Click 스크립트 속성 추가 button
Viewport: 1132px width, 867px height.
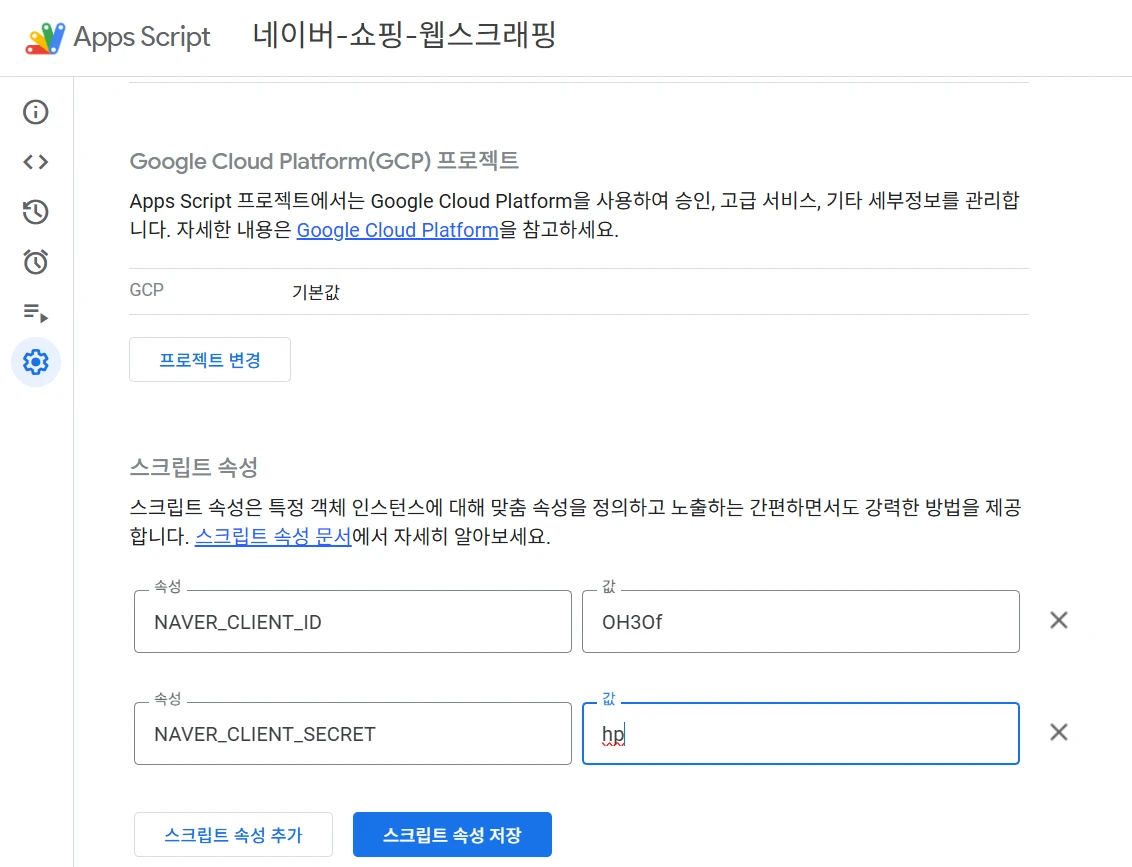coord(233,835)
